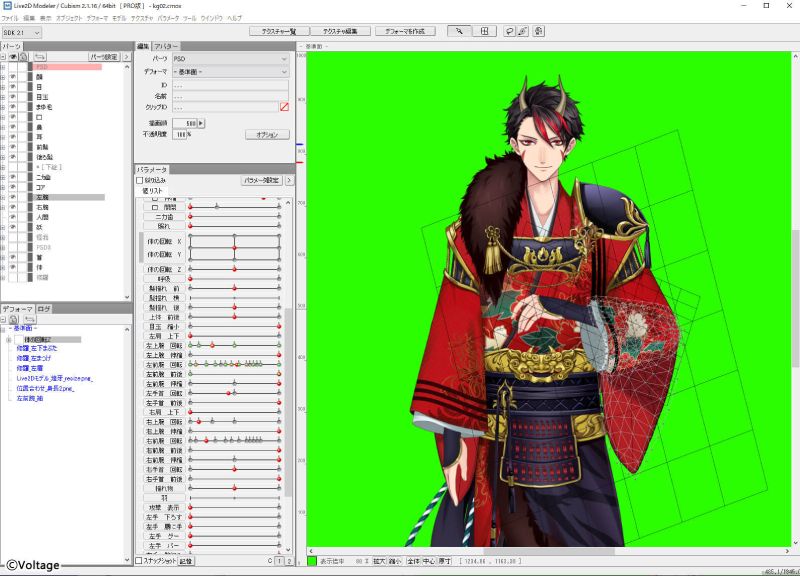Expand the 左腕 part tree node
Image resolution: width=800 pixels, height=576 pixels.
(x=3, y=197)
